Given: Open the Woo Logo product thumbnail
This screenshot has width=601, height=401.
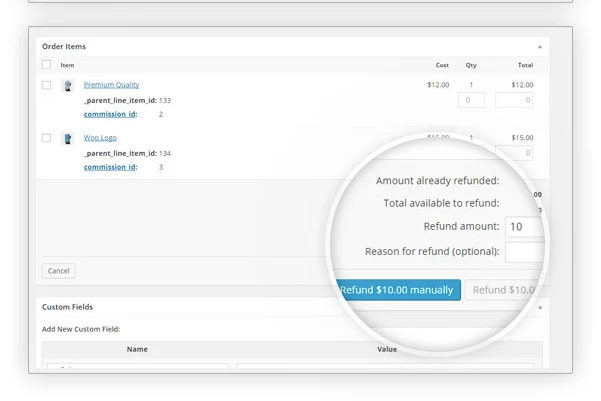Looking at the screenshot, I should [x=68, y=138].
